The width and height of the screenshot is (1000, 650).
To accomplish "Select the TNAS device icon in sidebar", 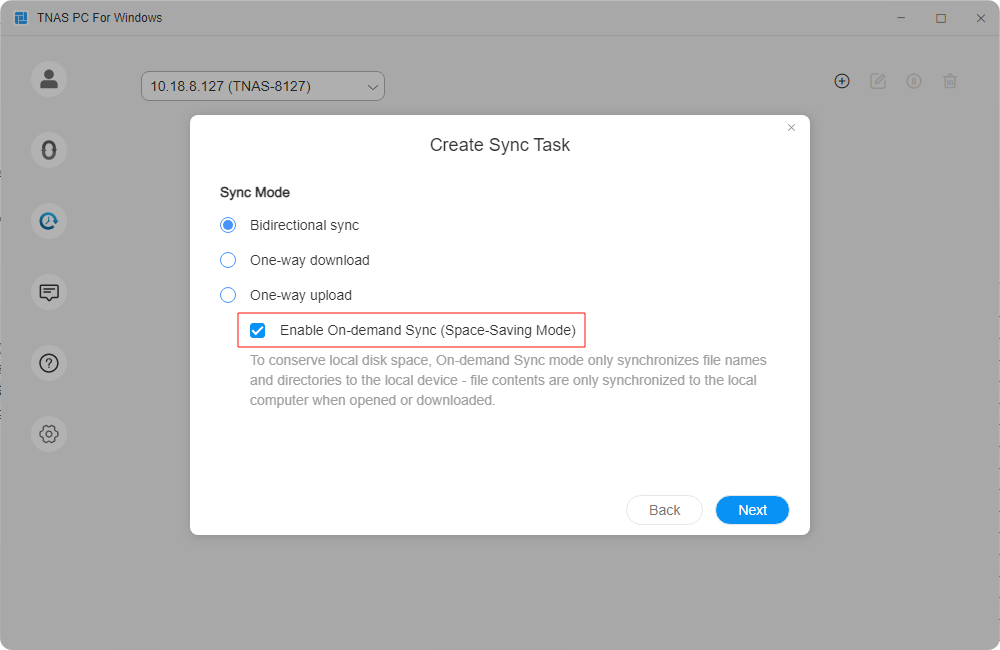I will 49,150.
